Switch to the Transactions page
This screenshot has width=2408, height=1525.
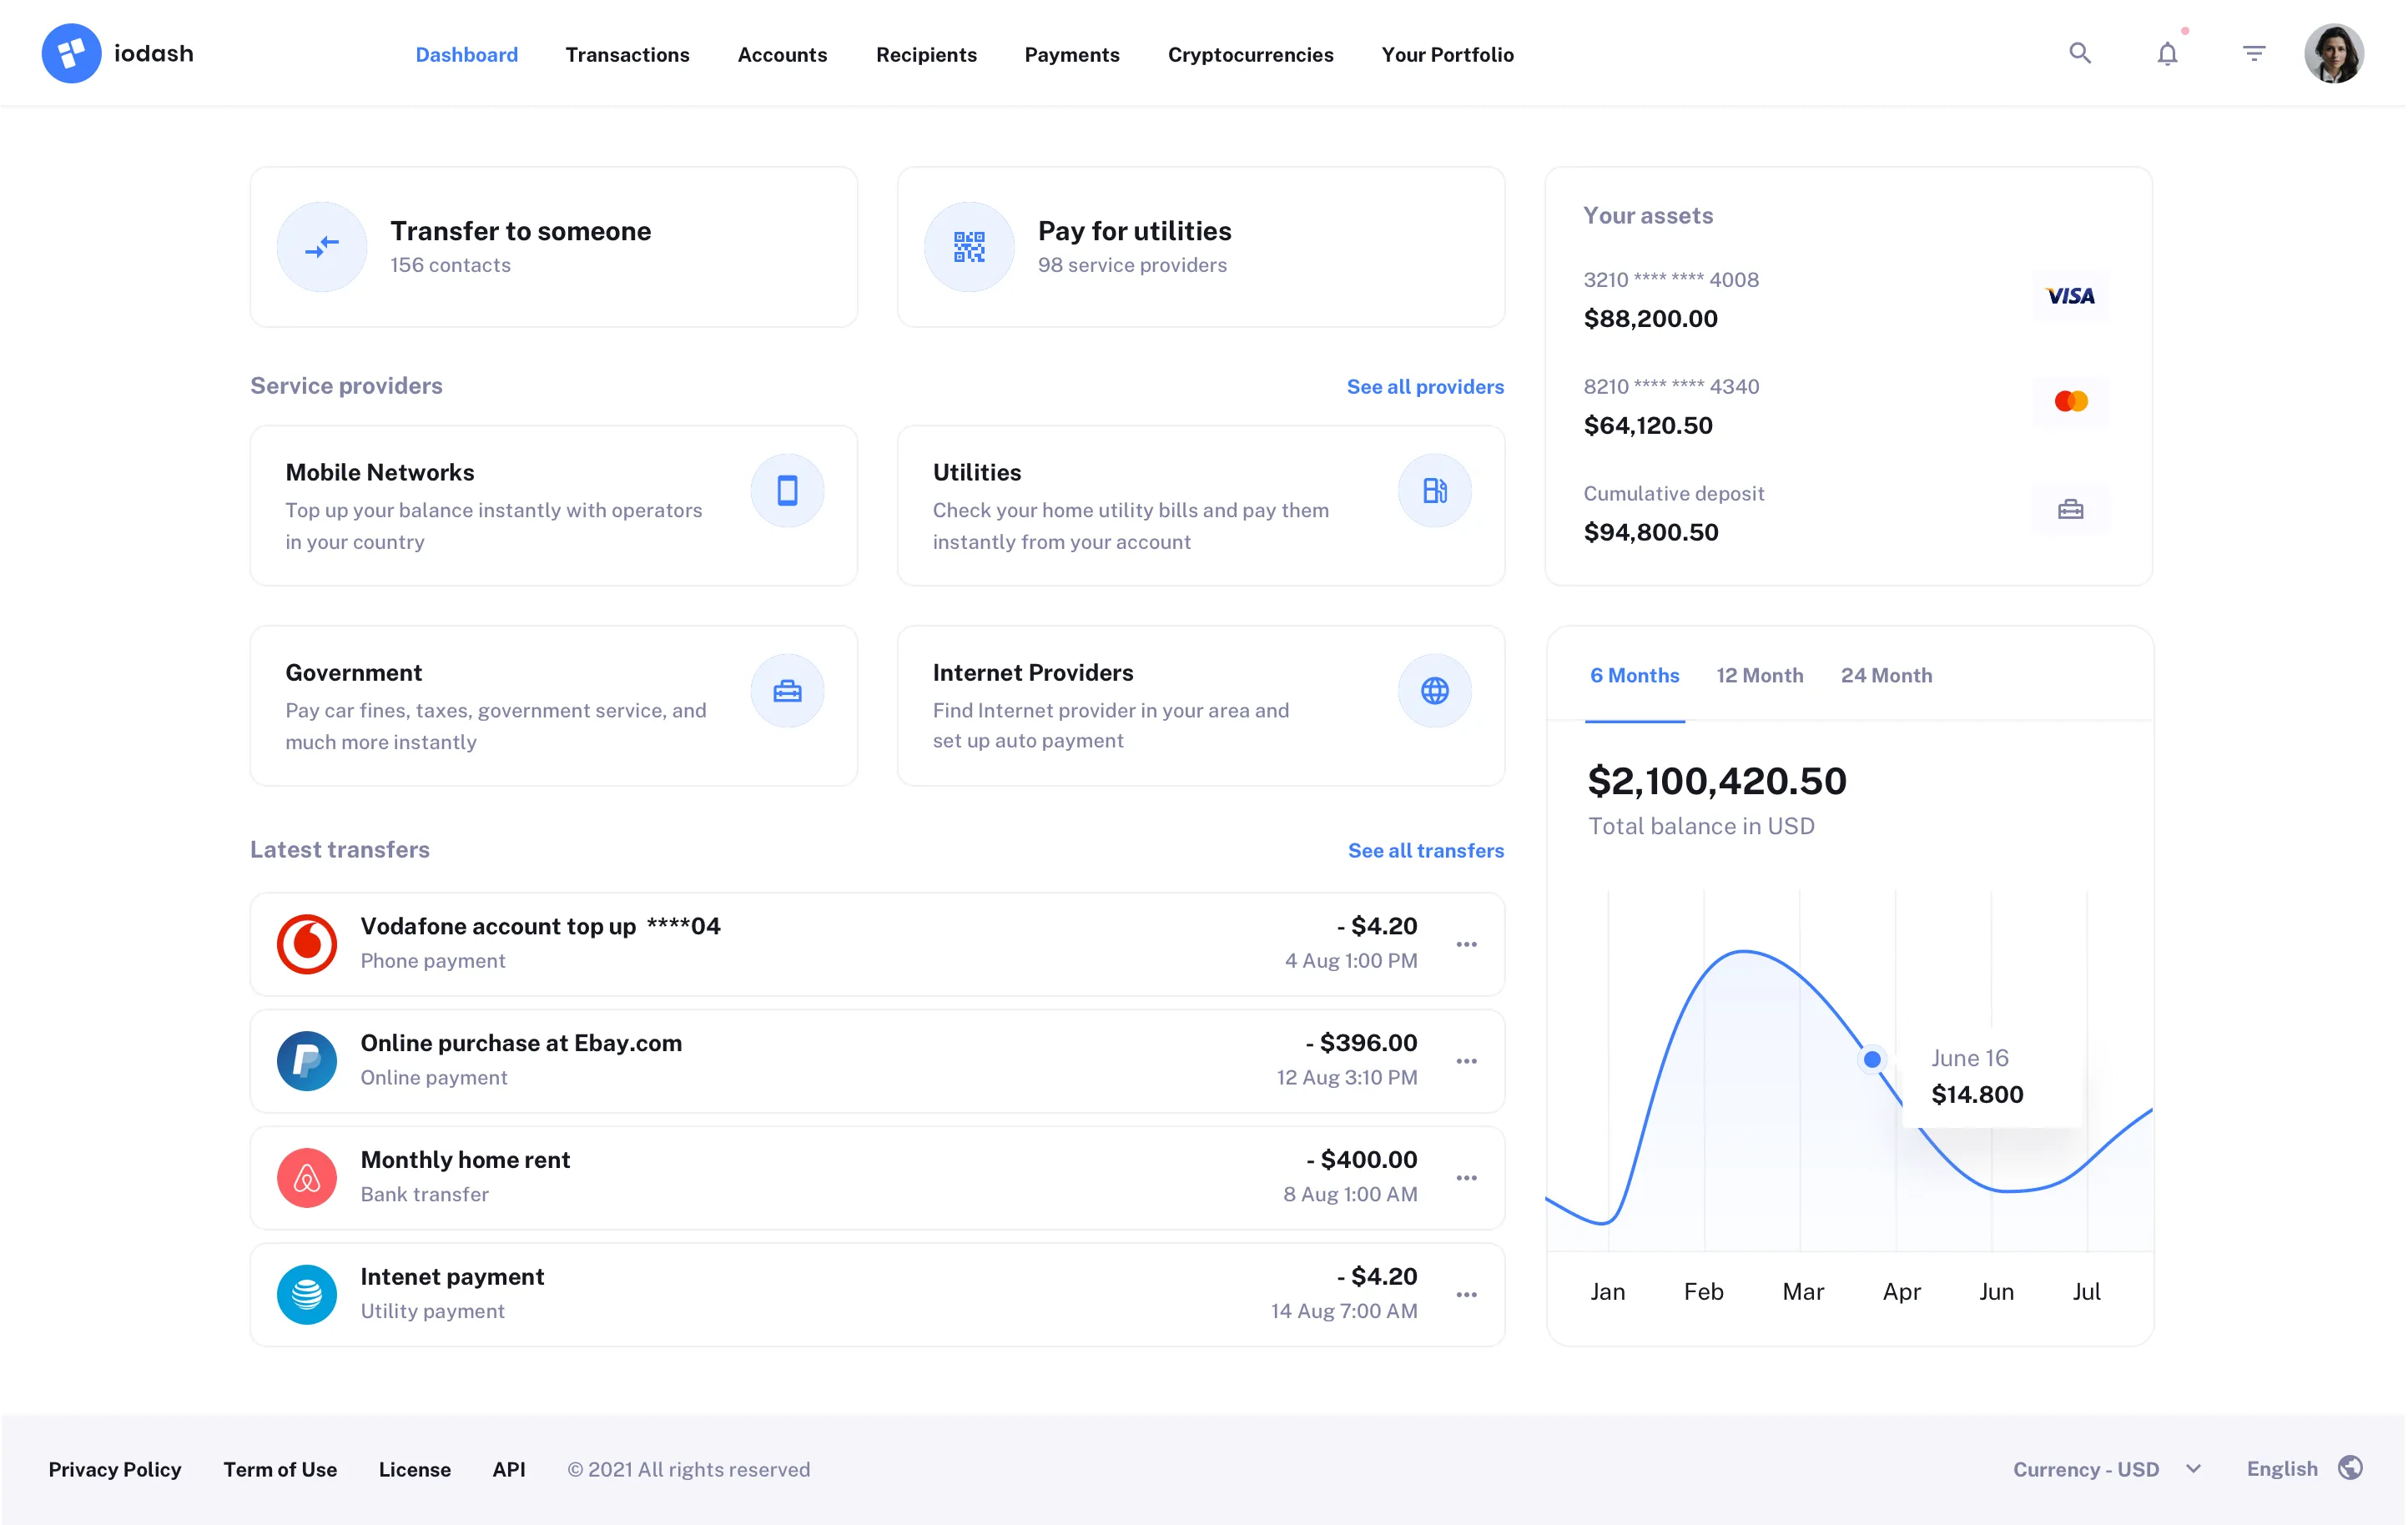click(x=627, y=55)
